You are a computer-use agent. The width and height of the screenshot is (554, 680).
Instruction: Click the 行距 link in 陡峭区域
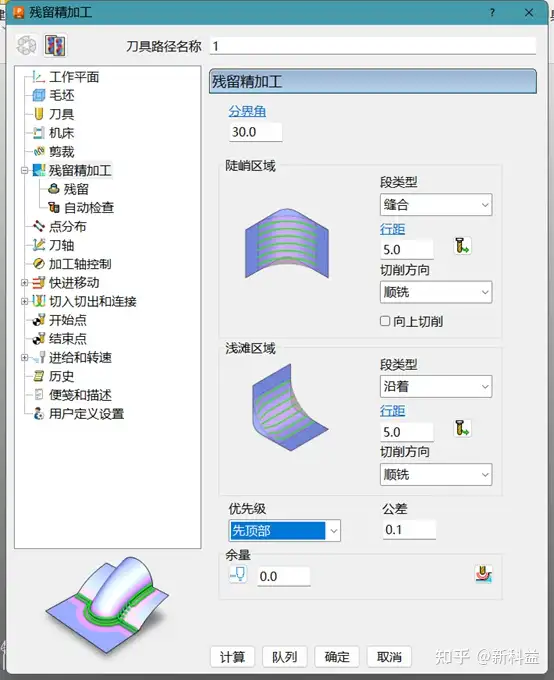393,229
